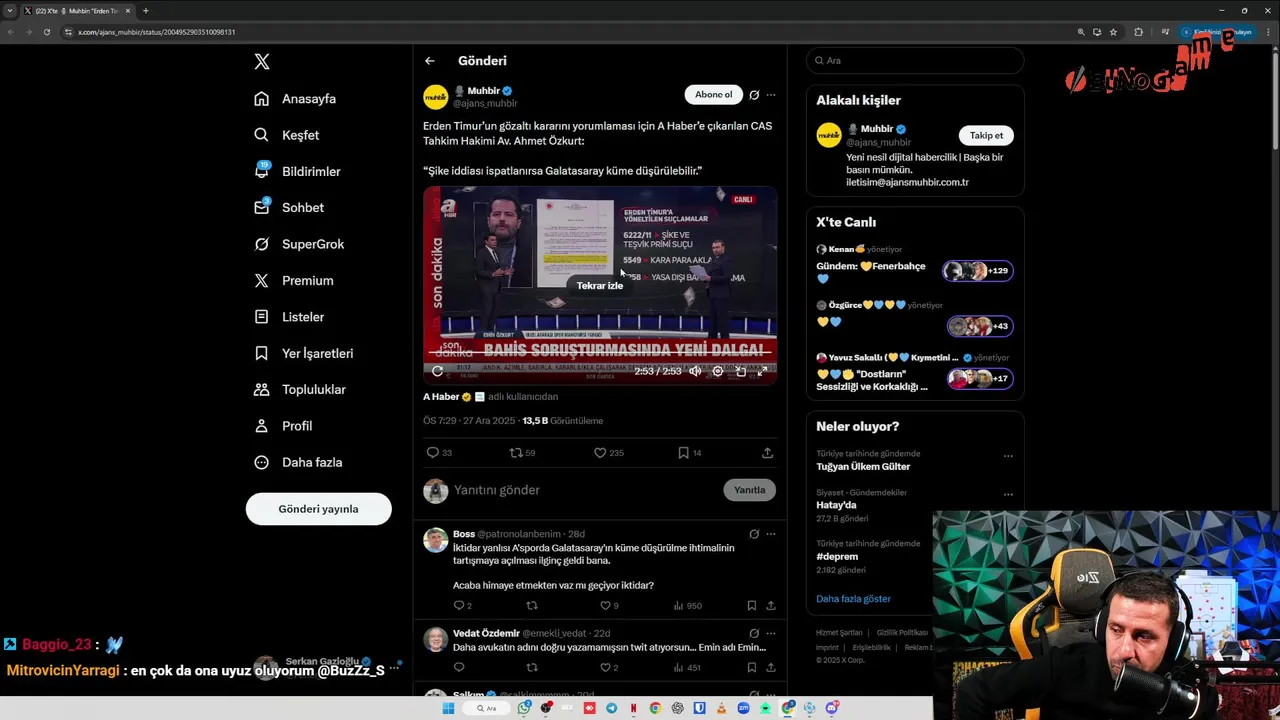Viewport: 1280px width, 720px height.
Task: Open more options for Hatay'da trend
Action: [1008, 494]
